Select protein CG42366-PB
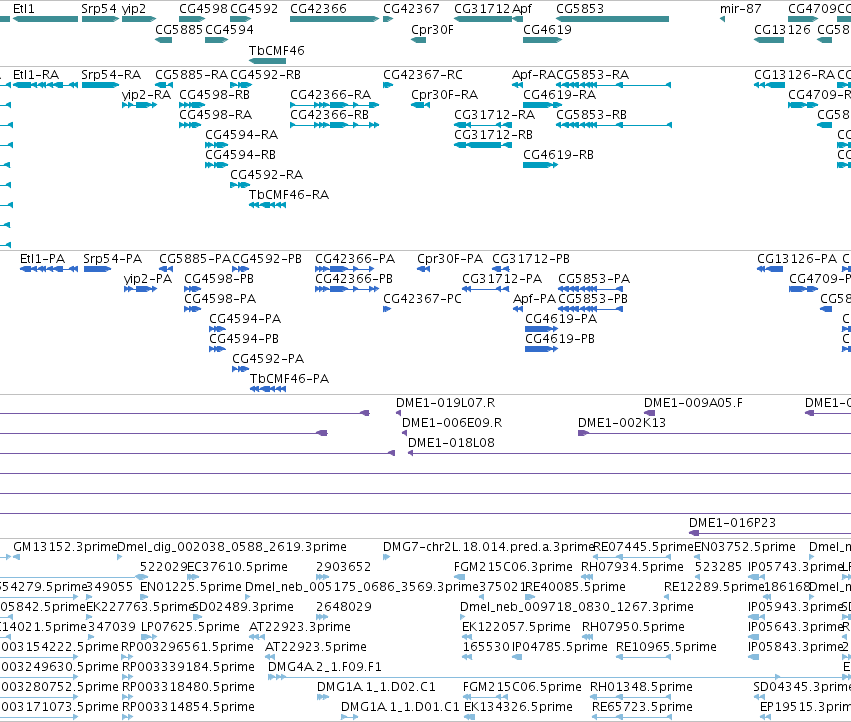Image resolution: width=851 pixels, height=722 pixels. 347,289
